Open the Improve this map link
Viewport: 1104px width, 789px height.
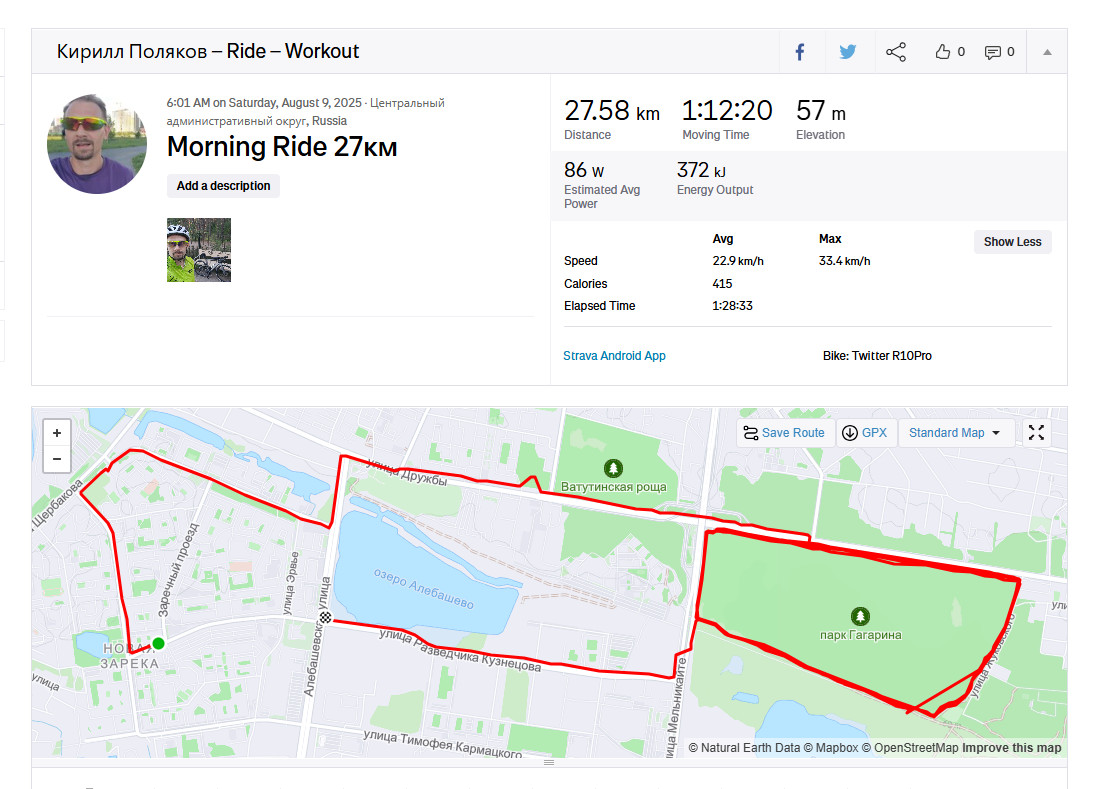1011,748
